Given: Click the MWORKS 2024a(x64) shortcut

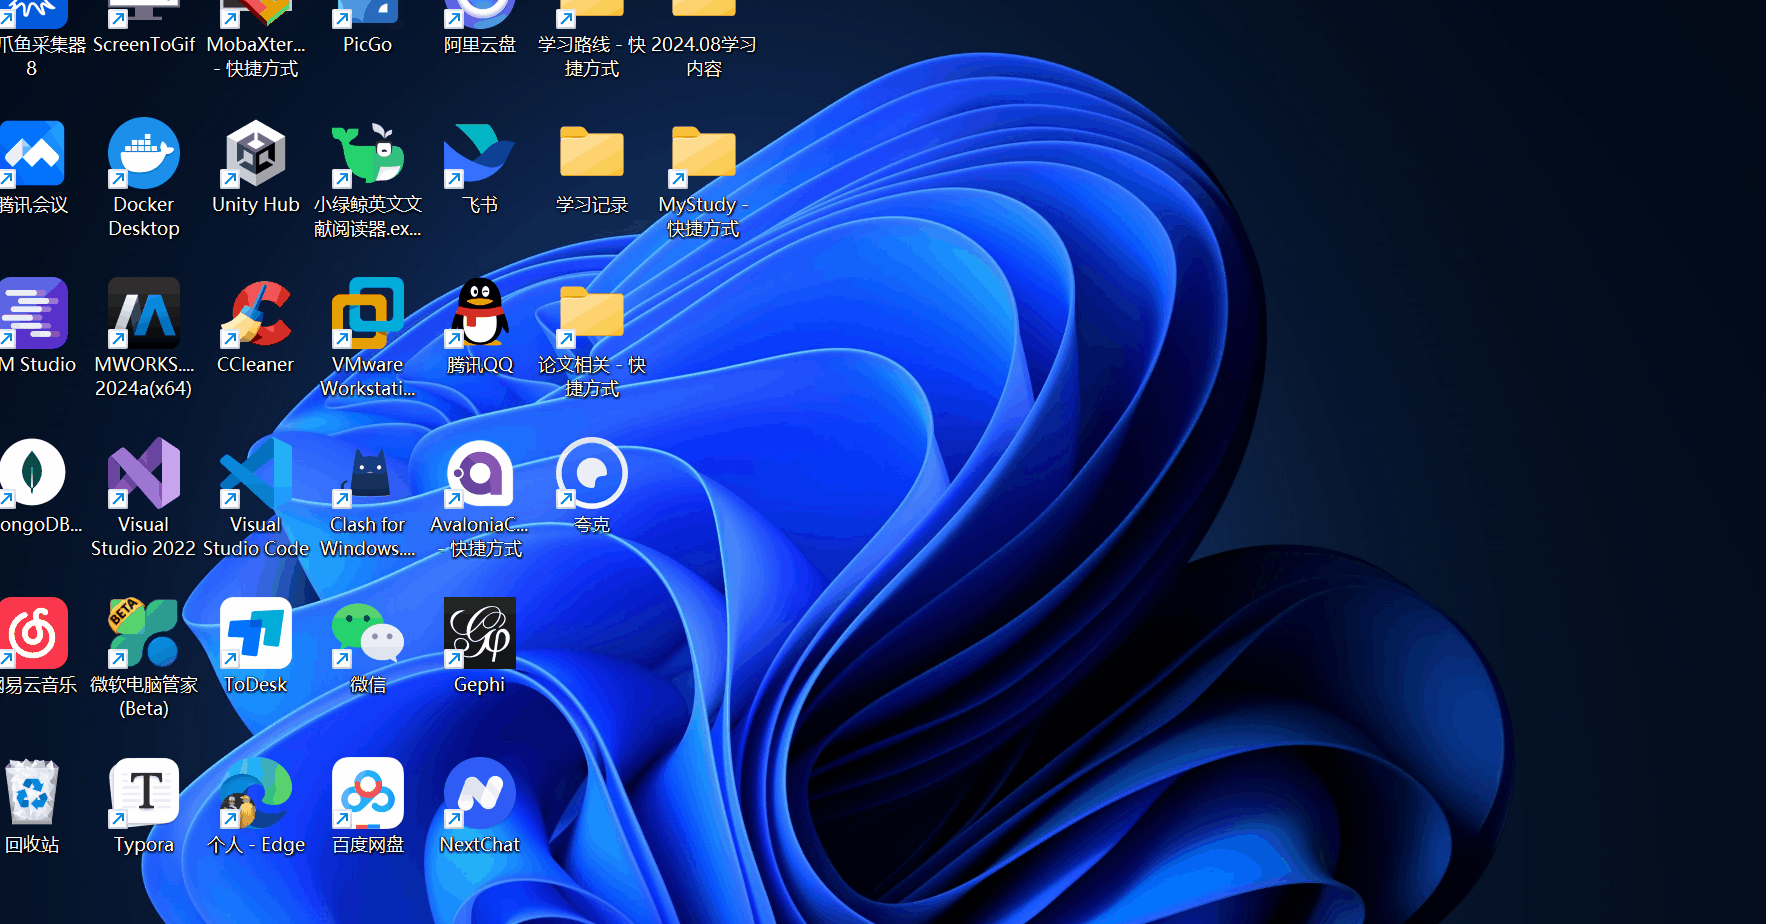Looking at the screenshot, I should 144,313.
